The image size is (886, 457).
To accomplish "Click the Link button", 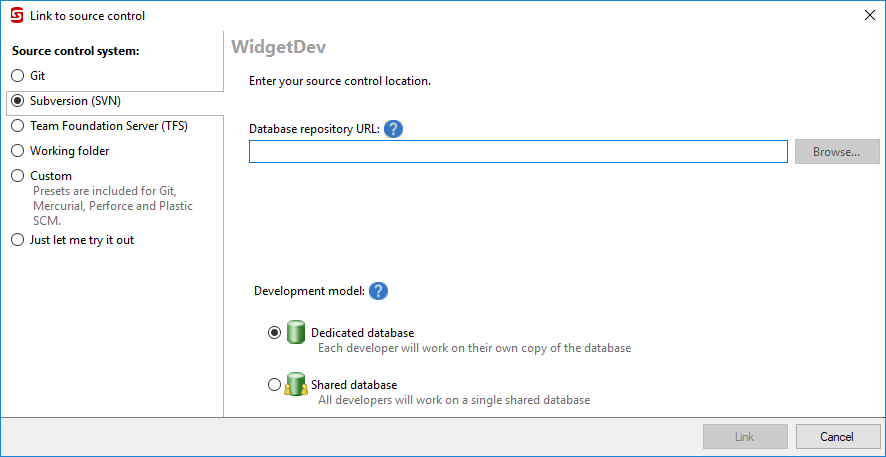I will [x=745, y=437].
